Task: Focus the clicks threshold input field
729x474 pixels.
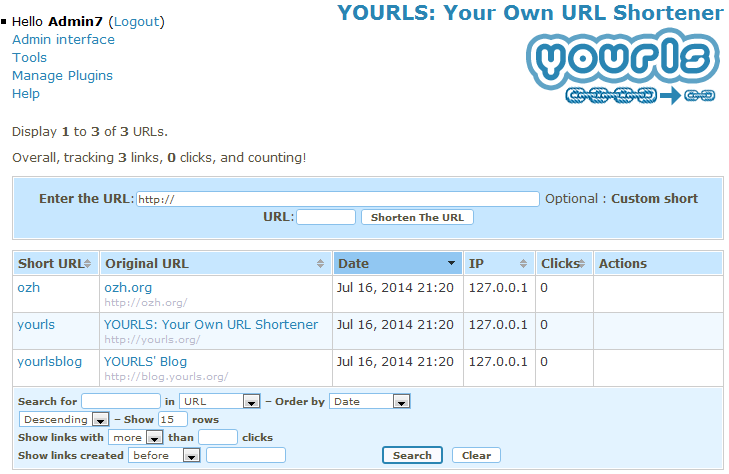Action: pos(218,437)
